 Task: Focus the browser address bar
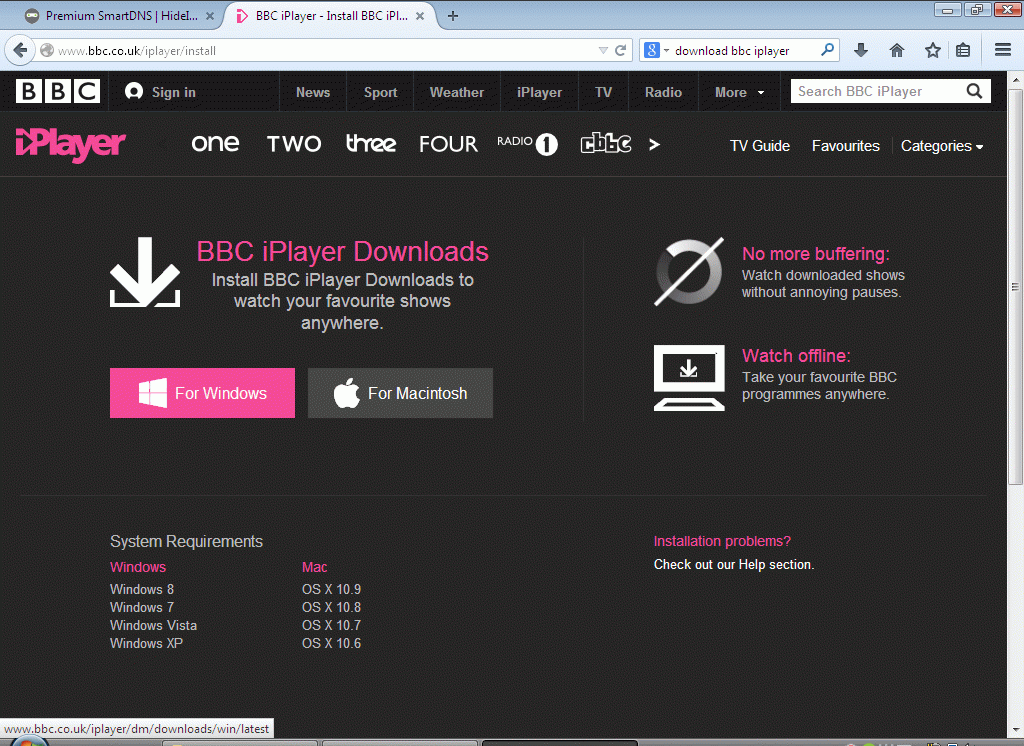coord(325,50)
